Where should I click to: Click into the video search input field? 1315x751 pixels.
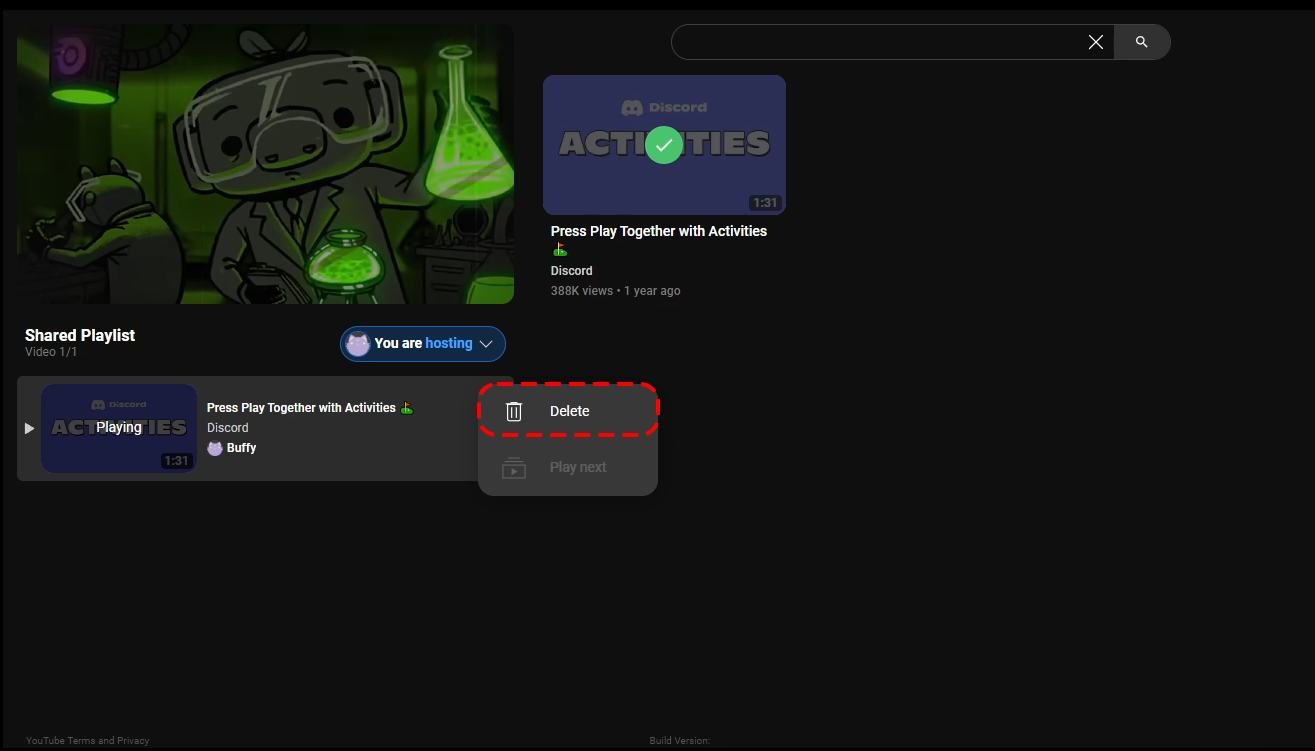[880, 42]
